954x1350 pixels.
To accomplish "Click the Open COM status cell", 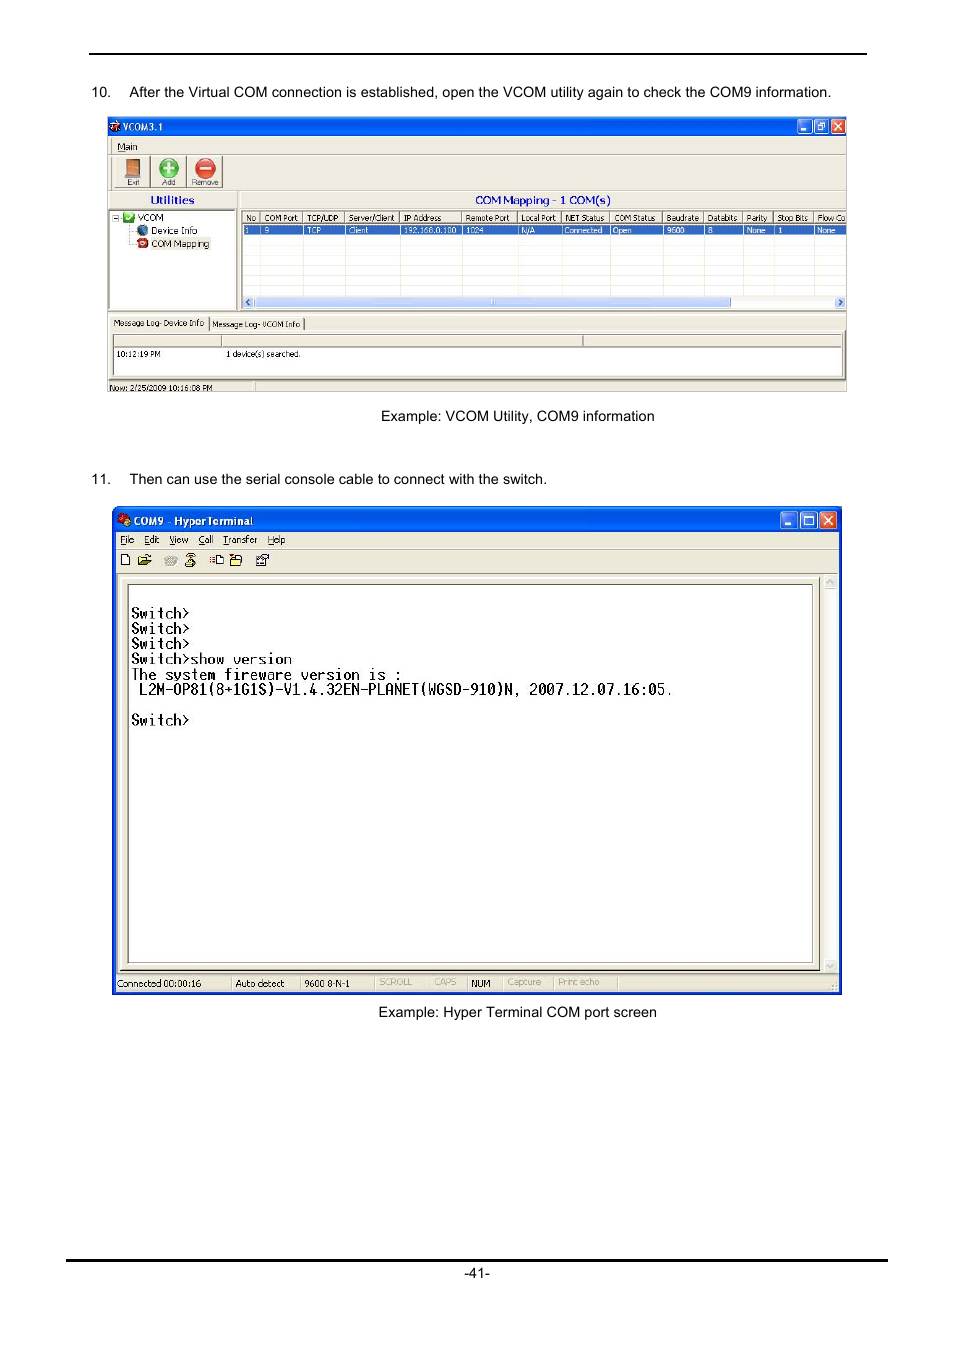I will (x=635, y=230).
